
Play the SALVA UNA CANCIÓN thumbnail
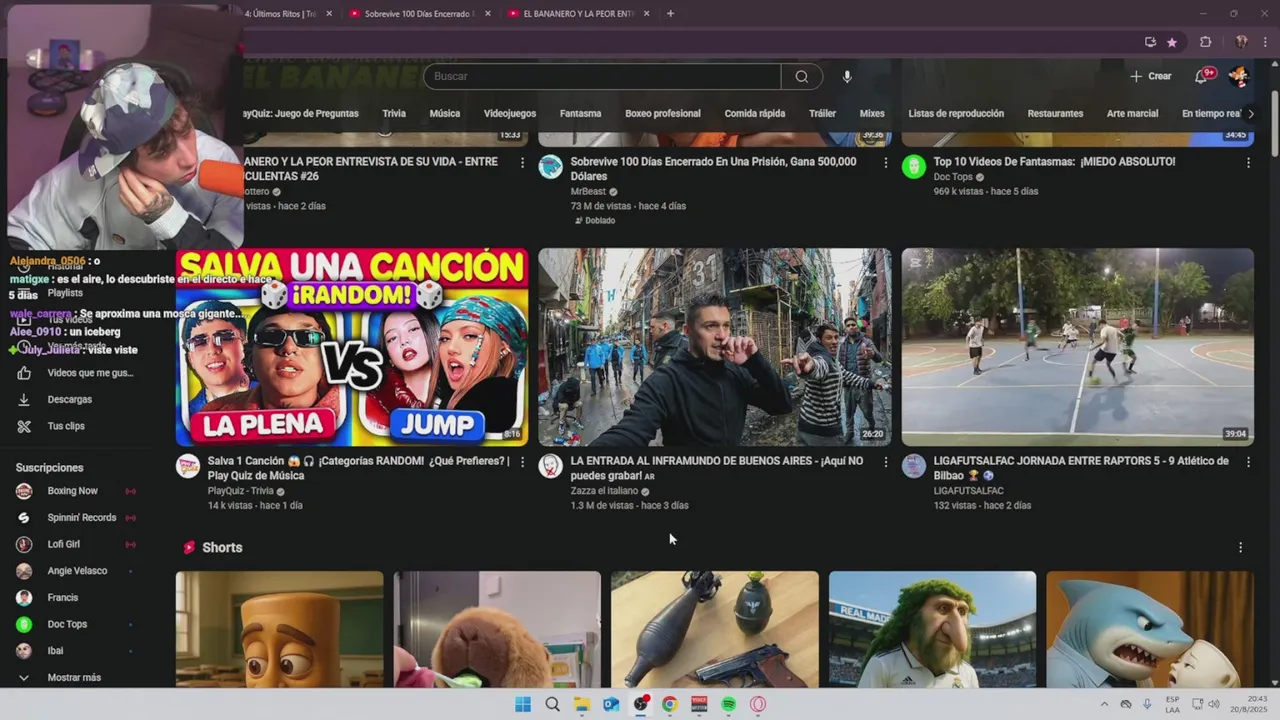pos(352,347)
